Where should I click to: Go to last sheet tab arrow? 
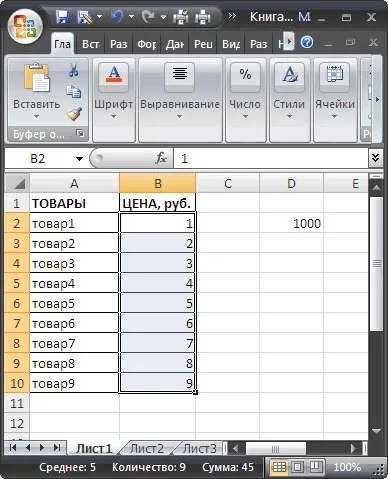57,448
